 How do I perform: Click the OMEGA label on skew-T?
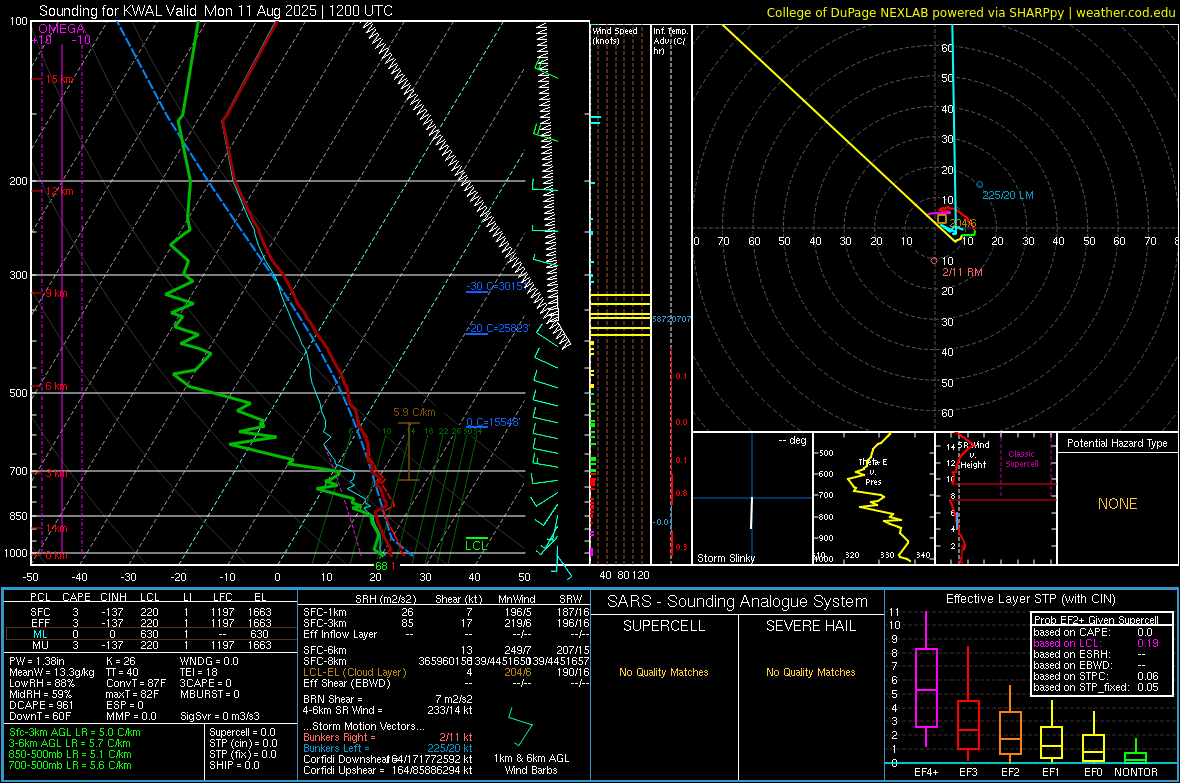pyautogui.click(x=61, y=29)
